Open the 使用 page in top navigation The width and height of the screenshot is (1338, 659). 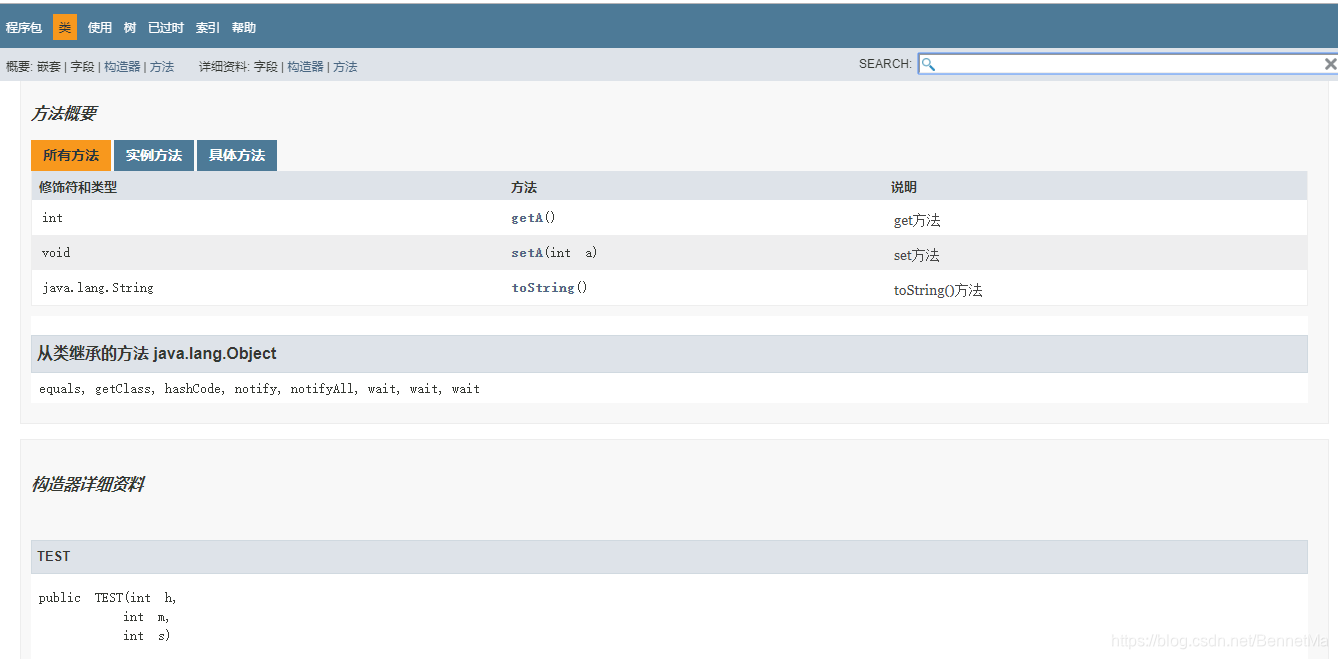[x=100, y=27]
